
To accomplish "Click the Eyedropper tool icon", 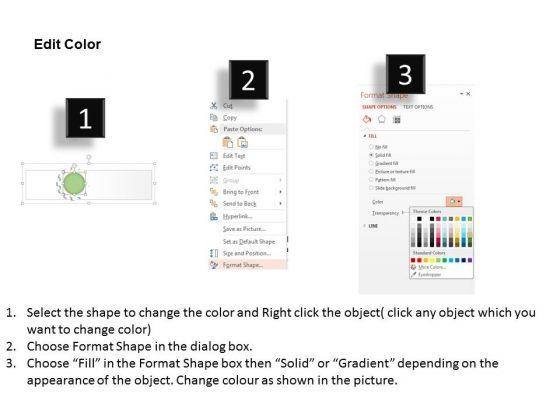I will (x=414, y=275).
